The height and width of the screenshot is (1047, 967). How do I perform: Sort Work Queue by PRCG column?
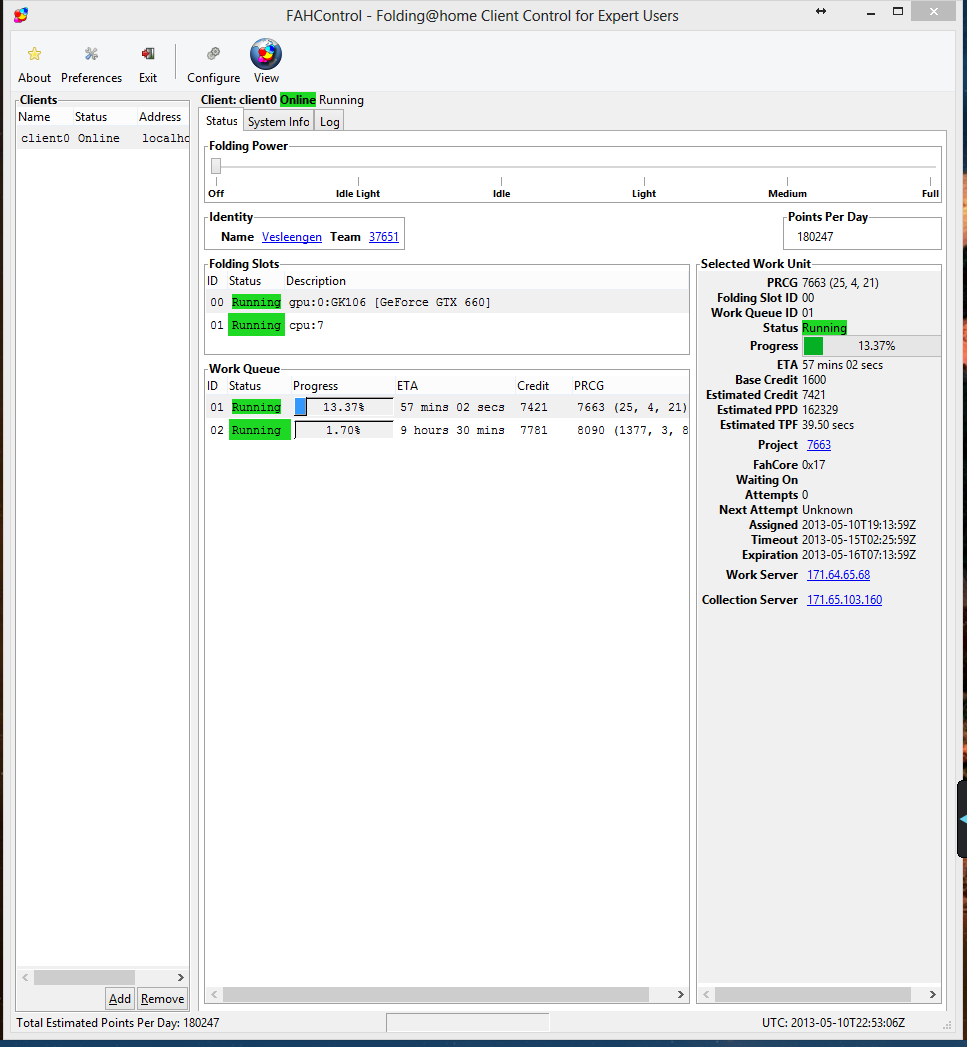pos(630,386)
